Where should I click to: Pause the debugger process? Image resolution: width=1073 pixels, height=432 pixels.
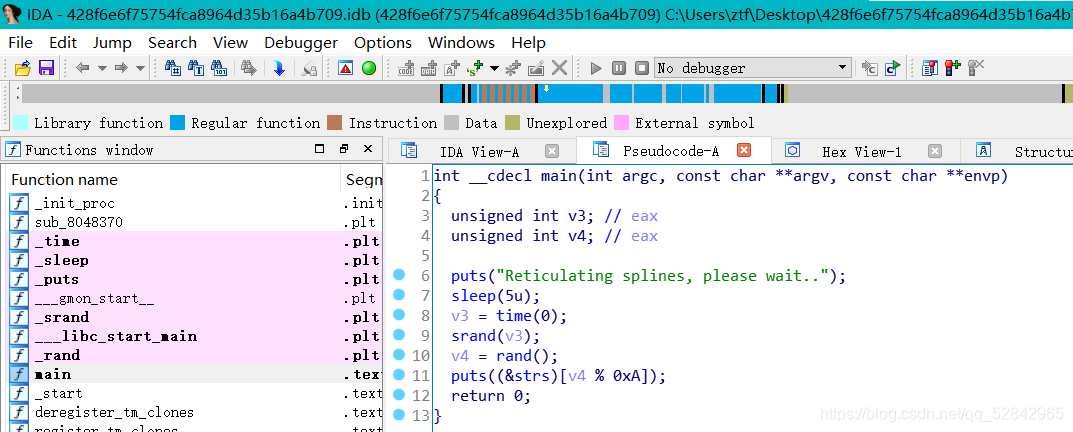point(619,68)
